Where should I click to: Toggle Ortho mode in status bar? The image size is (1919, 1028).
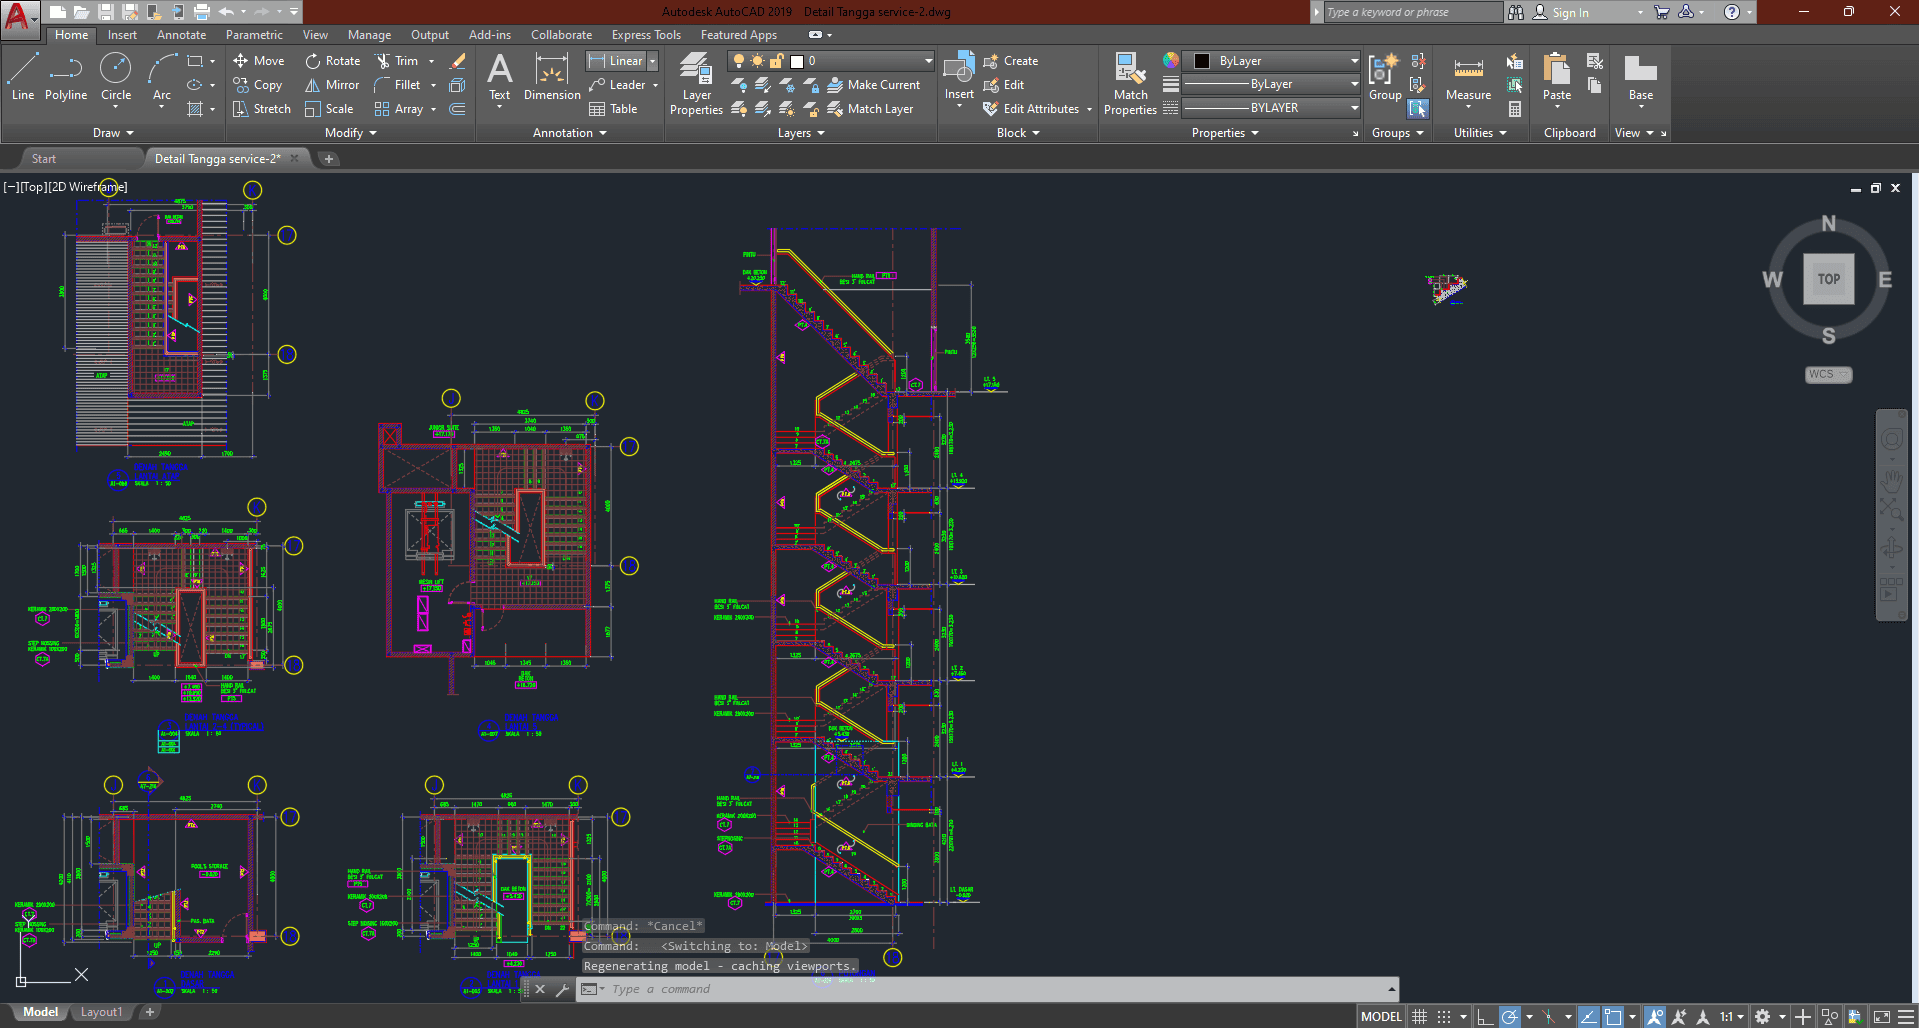tap(1485, 1017)
